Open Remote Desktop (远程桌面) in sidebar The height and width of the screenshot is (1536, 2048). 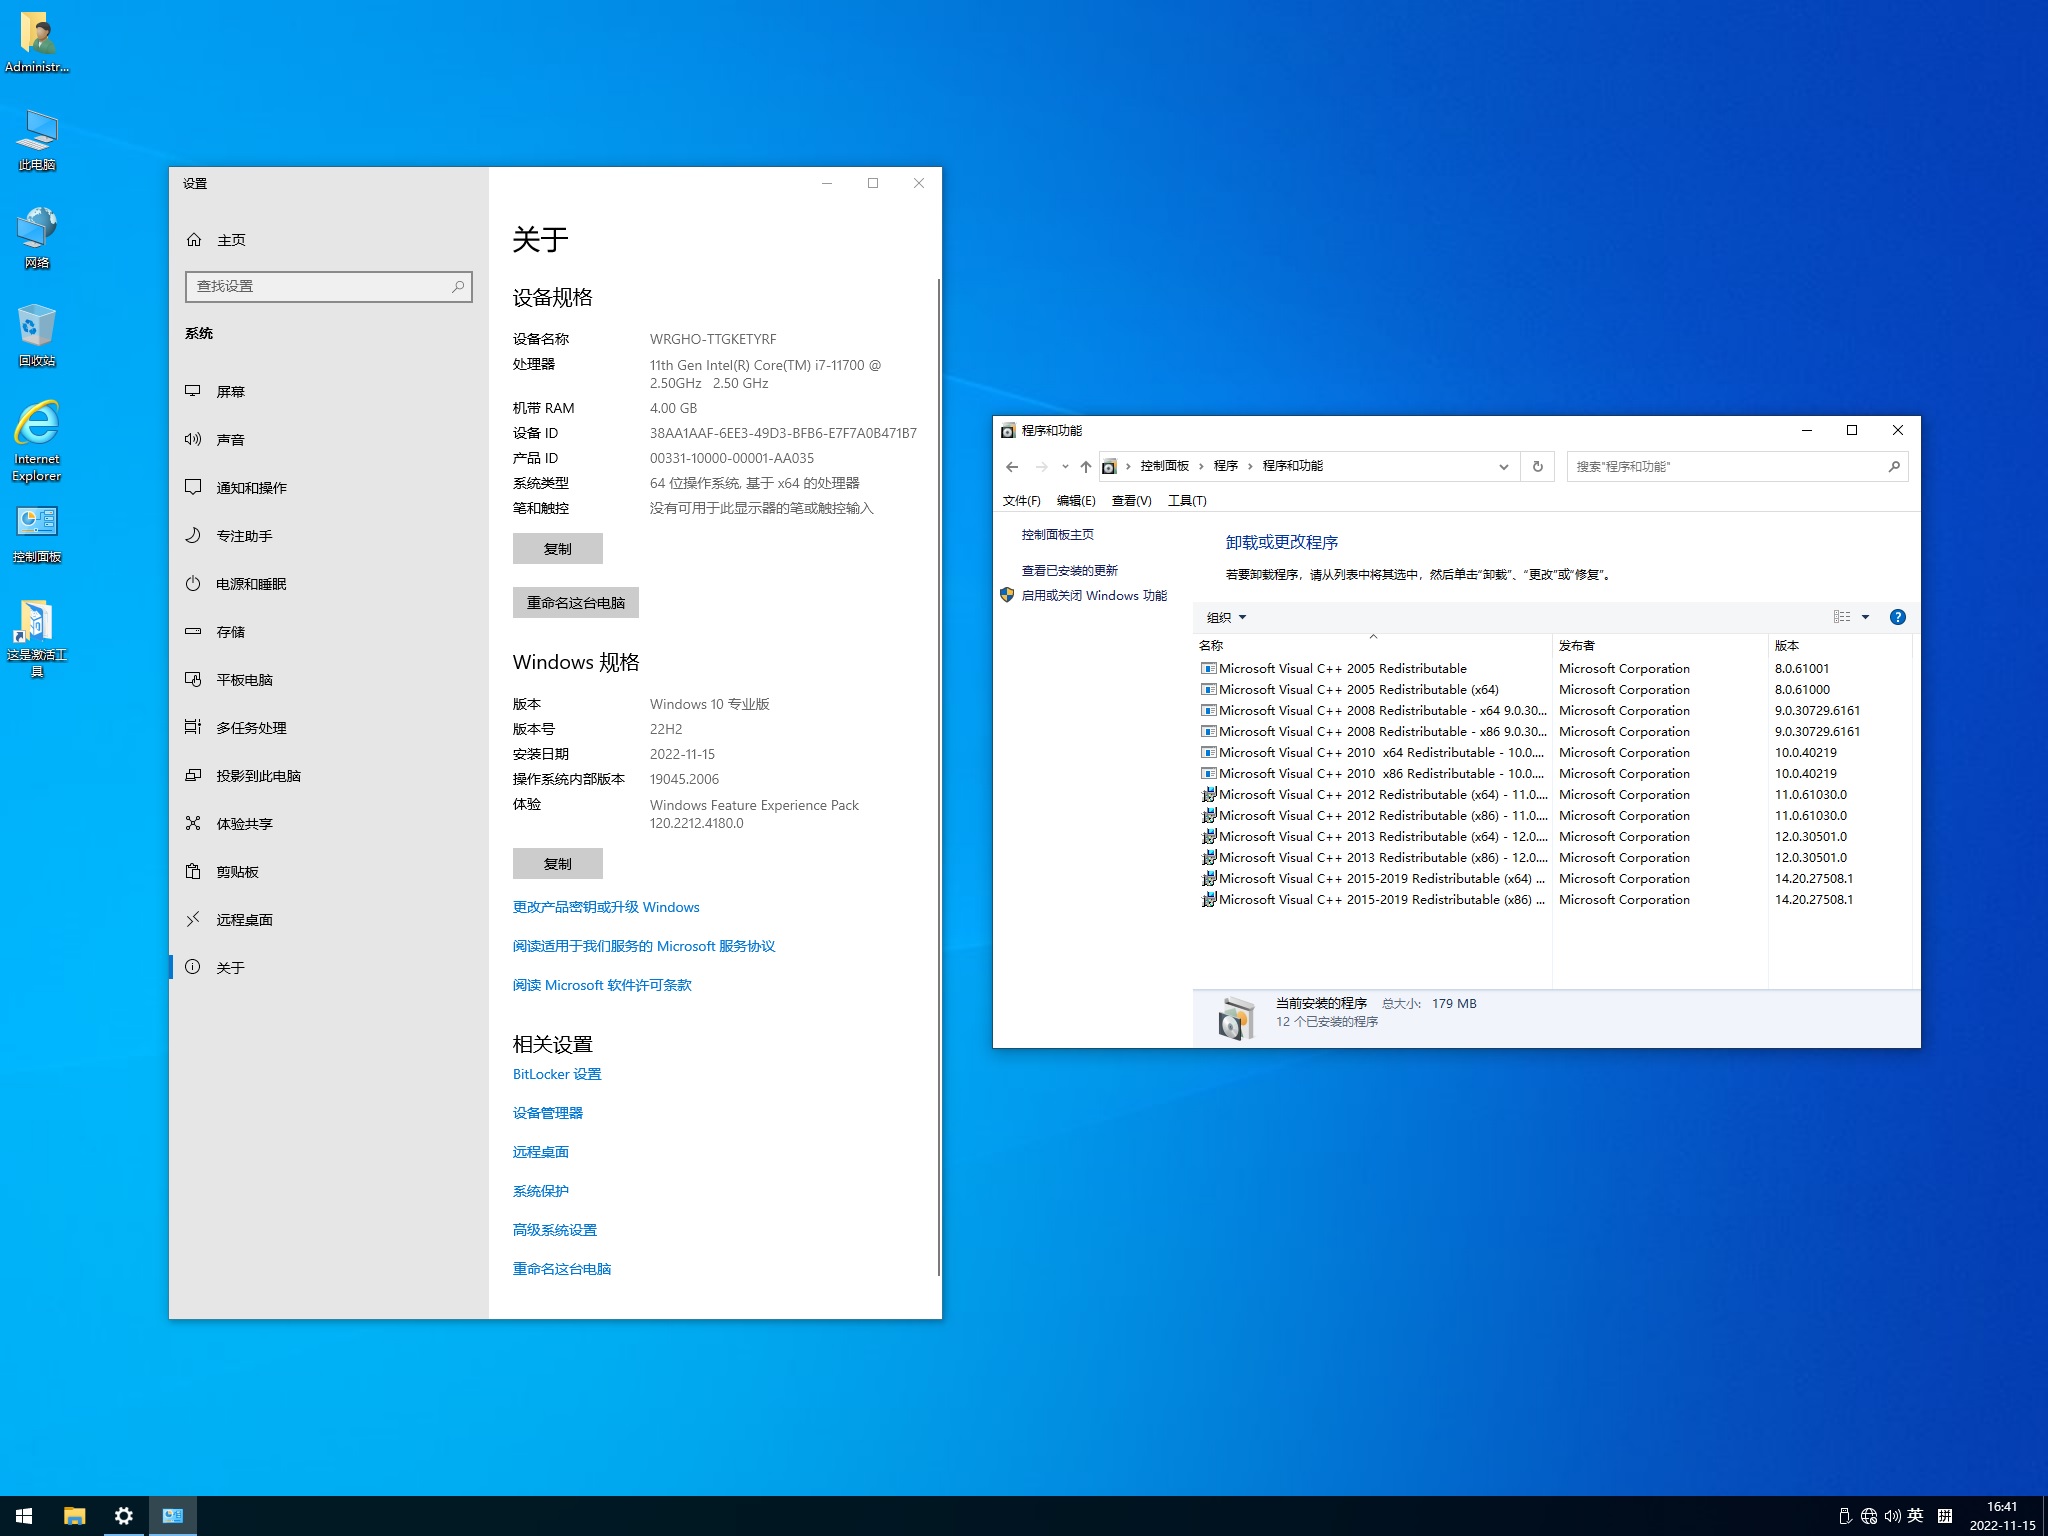pos(328,919)
